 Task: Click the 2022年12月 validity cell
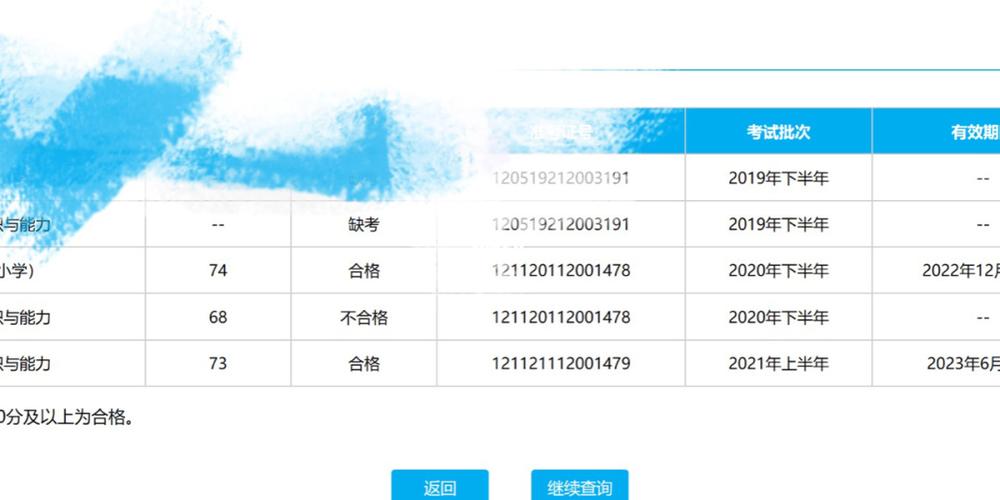(x=960, y=270)
